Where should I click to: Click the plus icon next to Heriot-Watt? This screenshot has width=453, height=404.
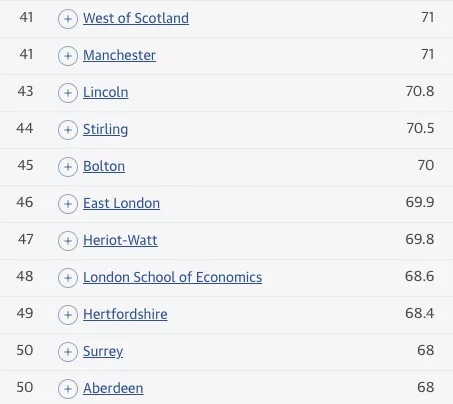pyautogui.click(x=68, y=241)
